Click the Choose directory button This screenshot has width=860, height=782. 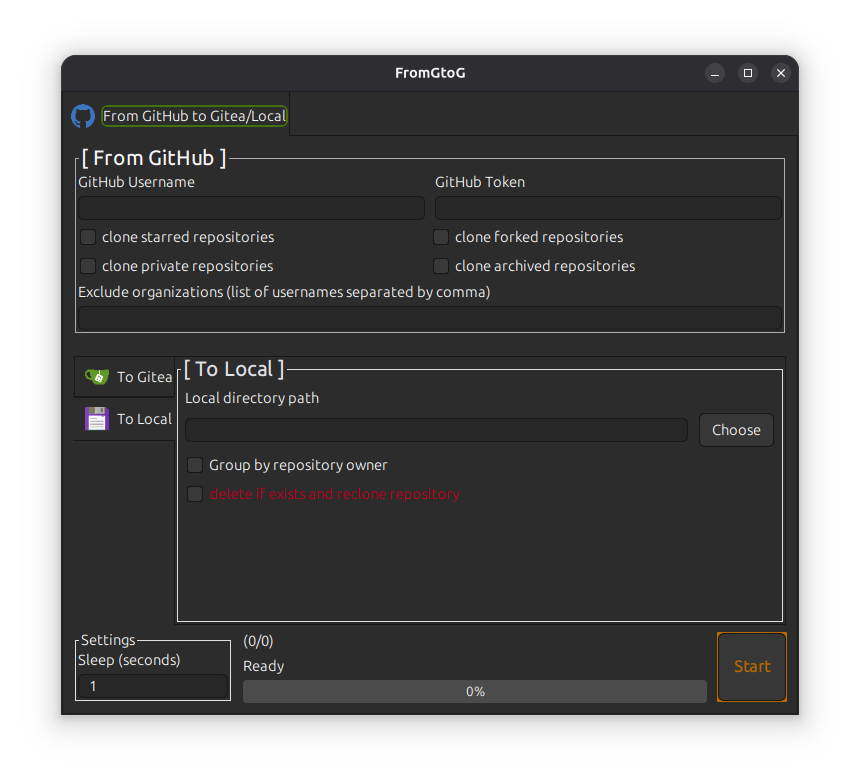tap(736, 430)
